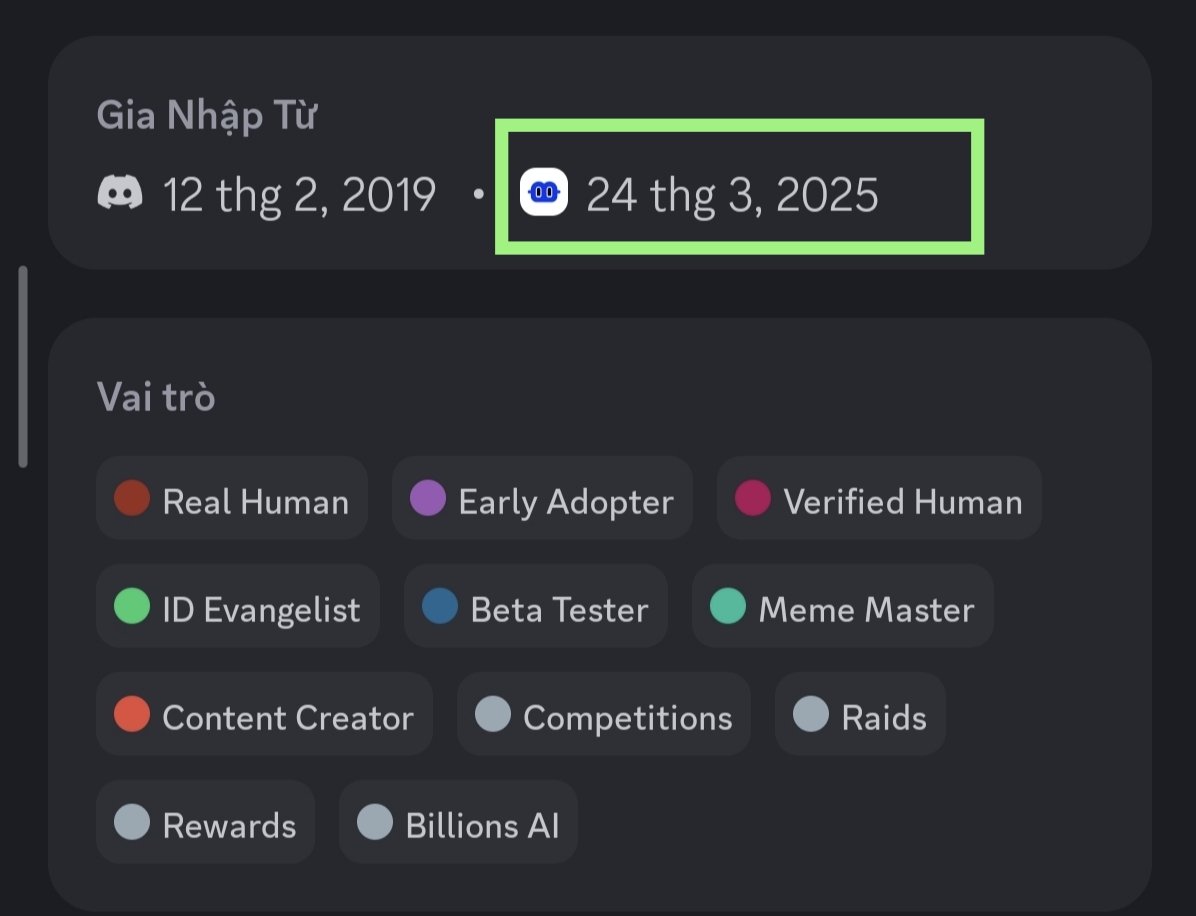Click the Rewards role chip
Screen dimensions: 1196x916
tap(205, 823)
